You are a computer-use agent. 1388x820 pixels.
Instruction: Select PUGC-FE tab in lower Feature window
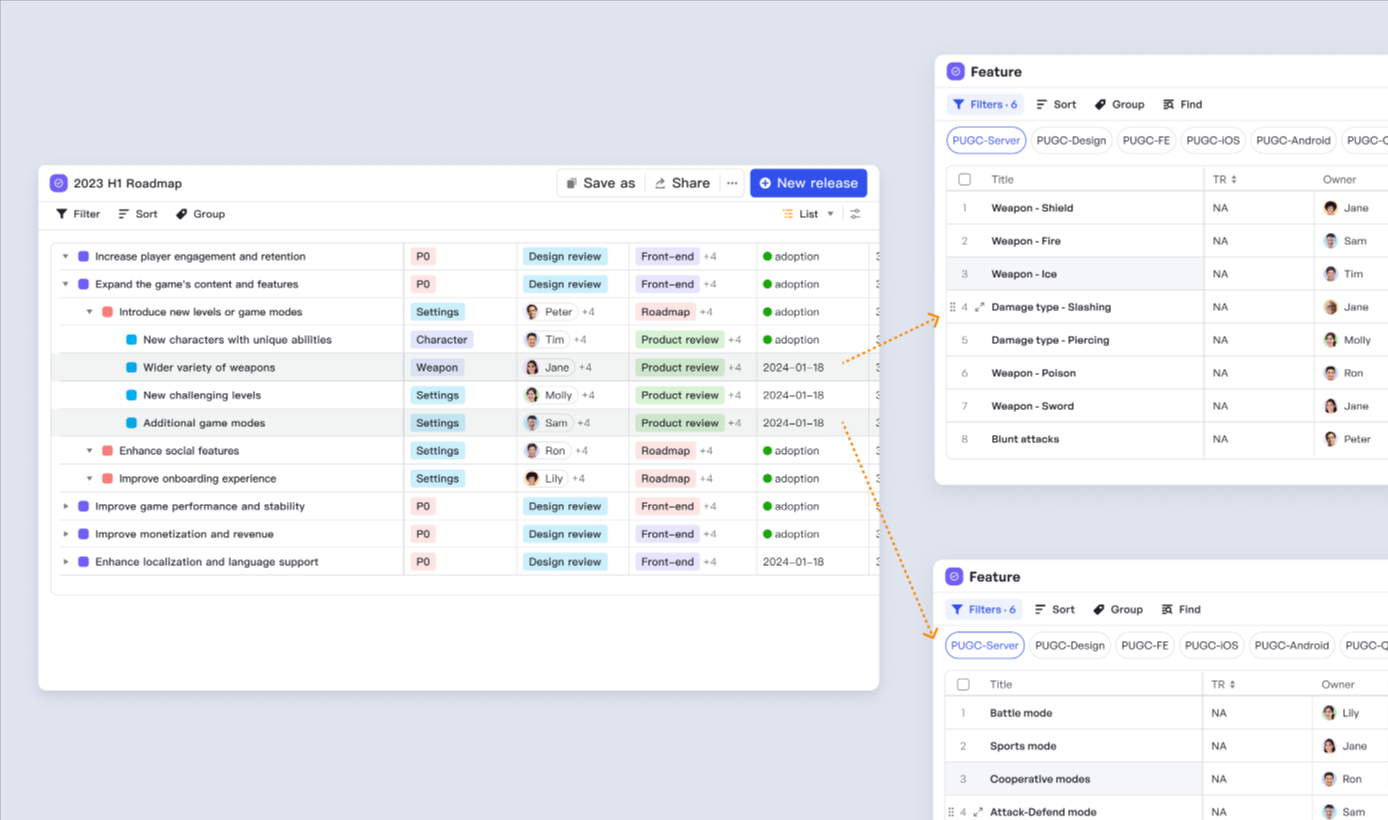point(1145,646)
